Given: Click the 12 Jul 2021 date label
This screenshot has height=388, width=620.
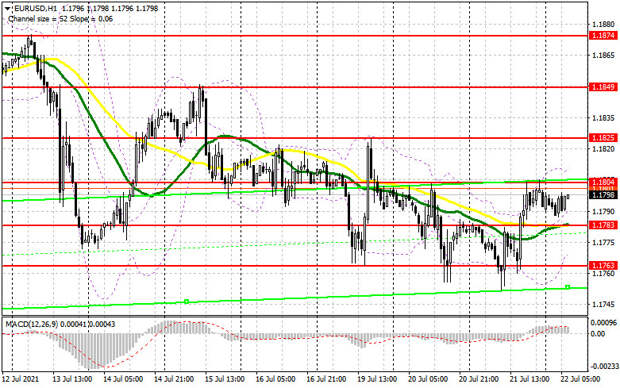Looking at the screenshot, I should 21,379.
